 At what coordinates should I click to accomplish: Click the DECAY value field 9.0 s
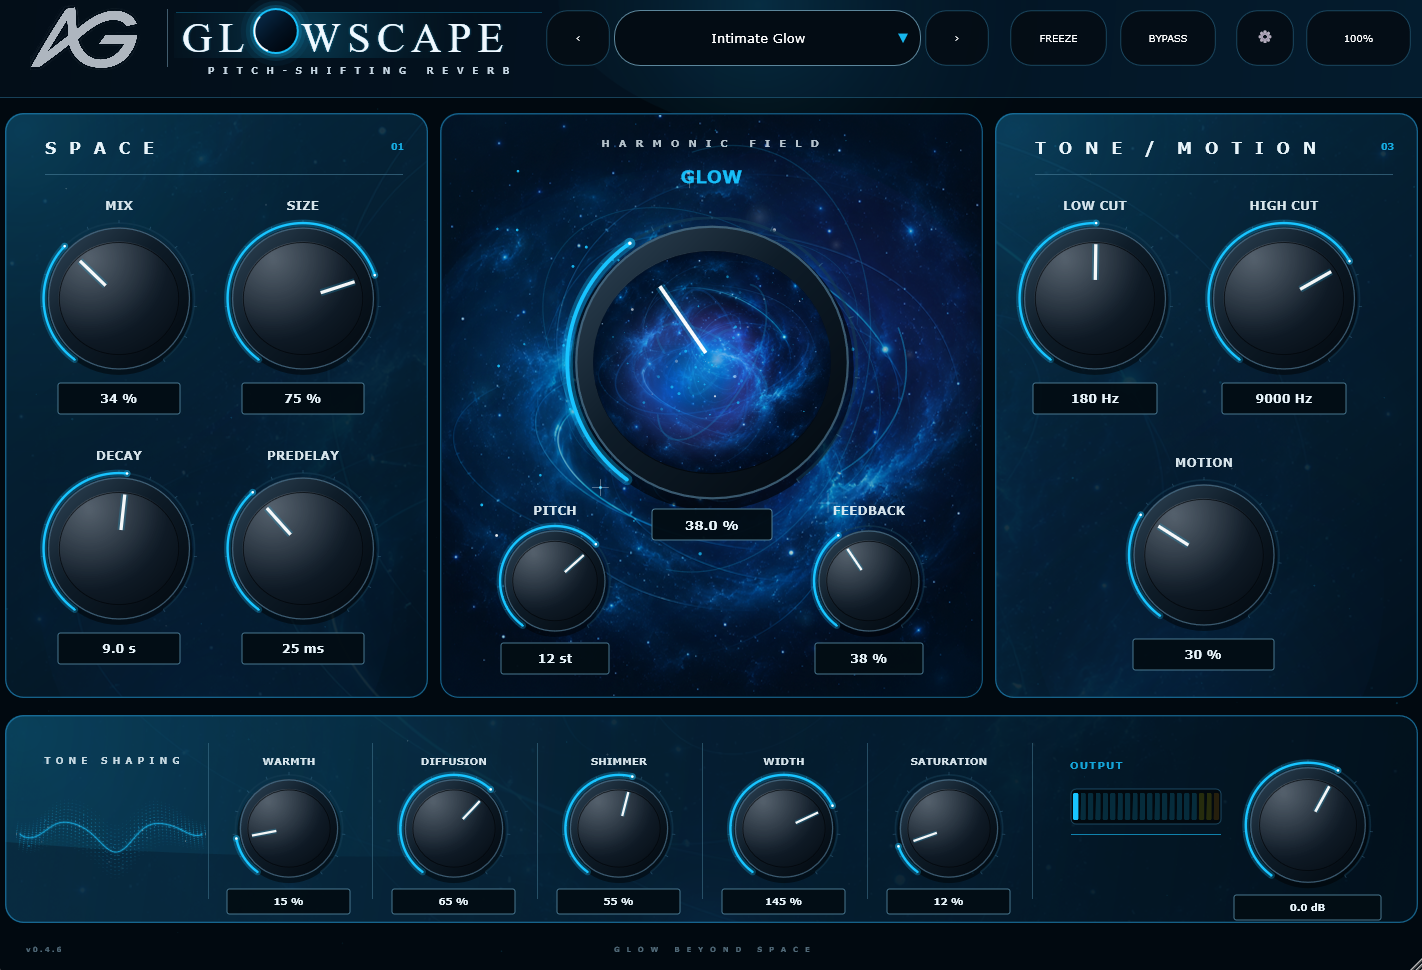[119, 648]
